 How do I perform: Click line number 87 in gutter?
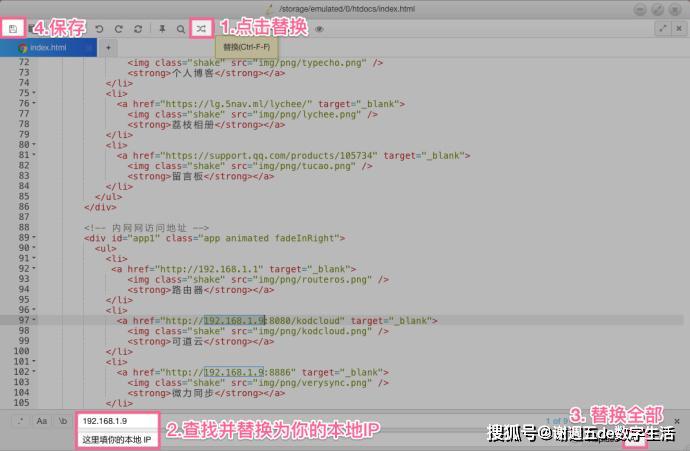(x=24, y=217)
